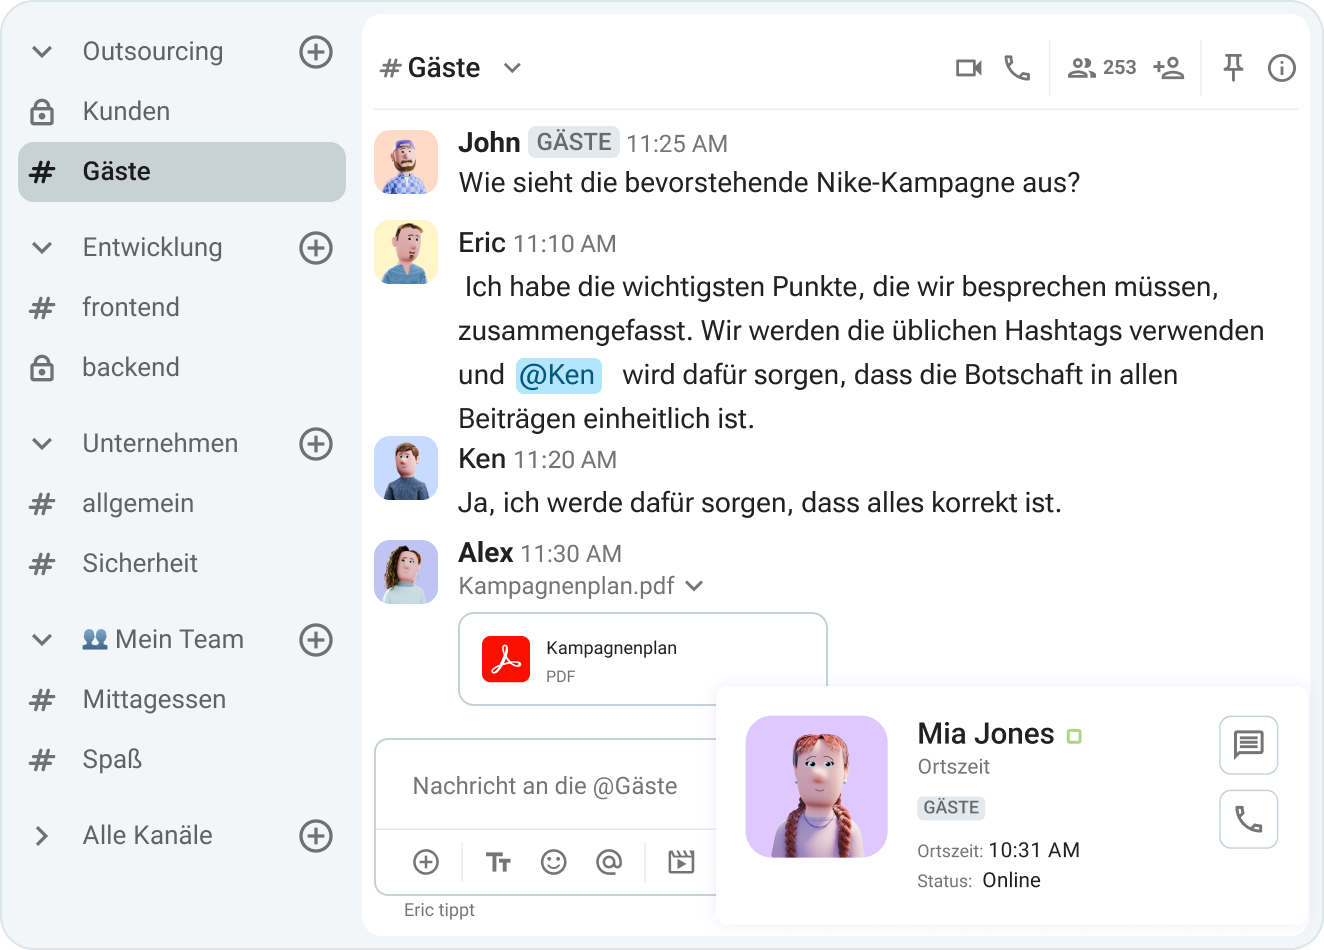Screen dimensions: 1324x950
Task: Switch to the frontend channel
Action: pyautogui.click(x=131, y=307)
